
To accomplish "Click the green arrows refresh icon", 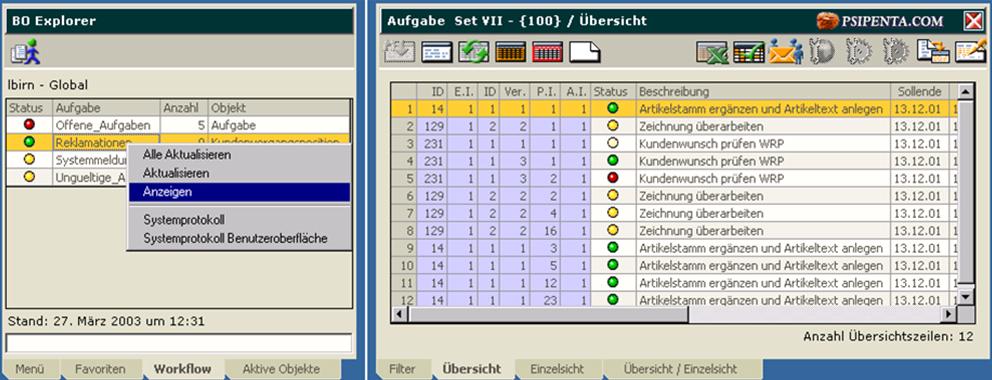I will click(x=474, y=52).
